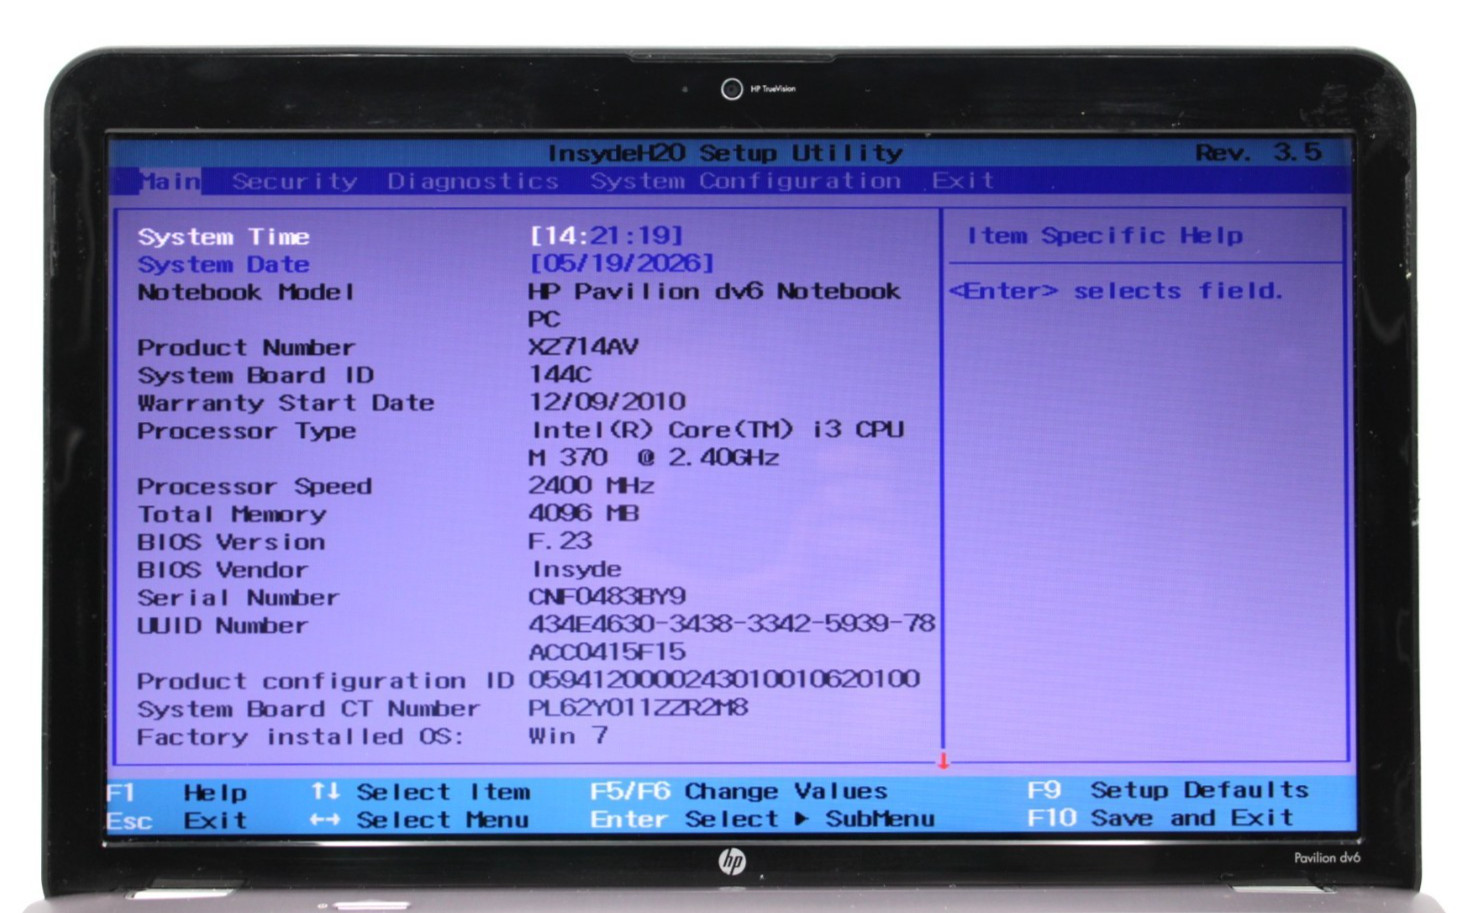Select the System Time value field
This screenshot has height=913, width=1463.
click(606, 235)
